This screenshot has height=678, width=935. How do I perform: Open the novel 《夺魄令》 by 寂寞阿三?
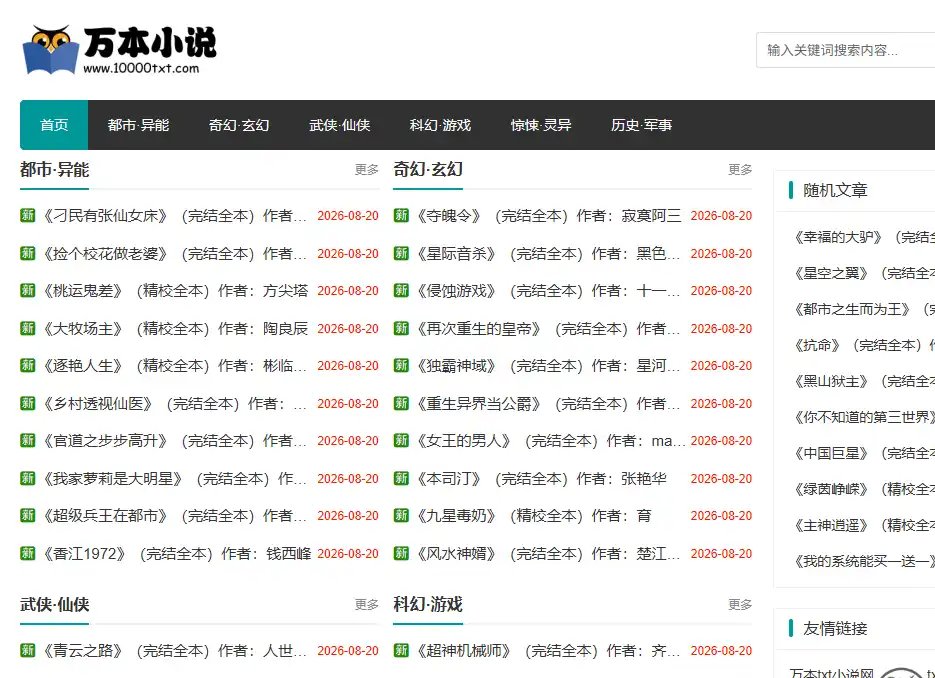coord(547,215)
